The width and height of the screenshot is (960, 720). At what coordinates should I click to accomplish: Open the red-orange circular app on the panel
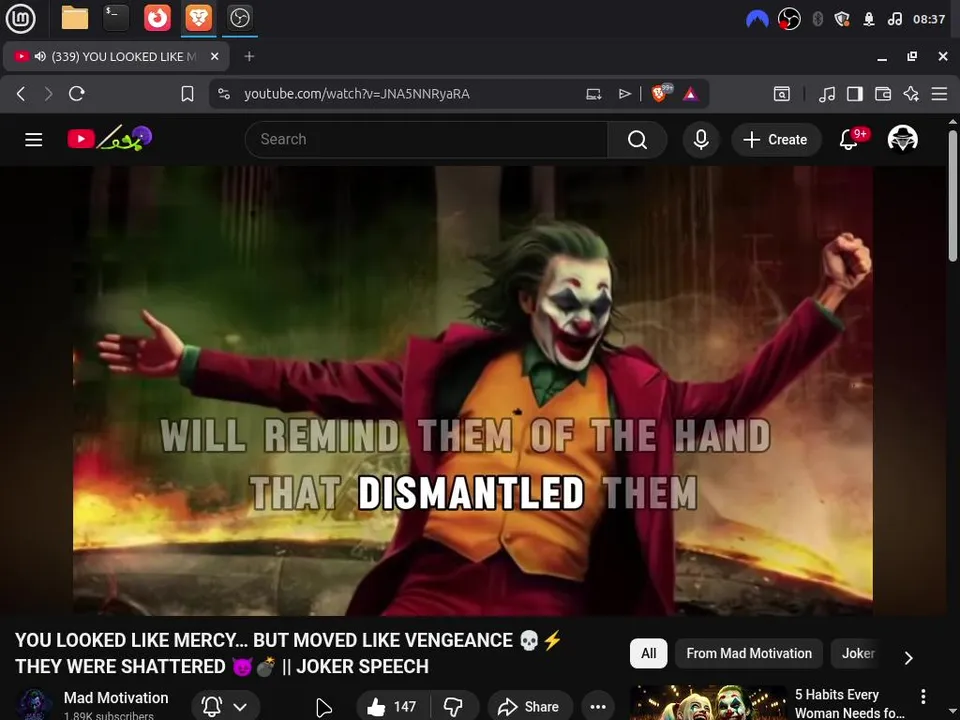pyautogui.click(x=157, y=18)
